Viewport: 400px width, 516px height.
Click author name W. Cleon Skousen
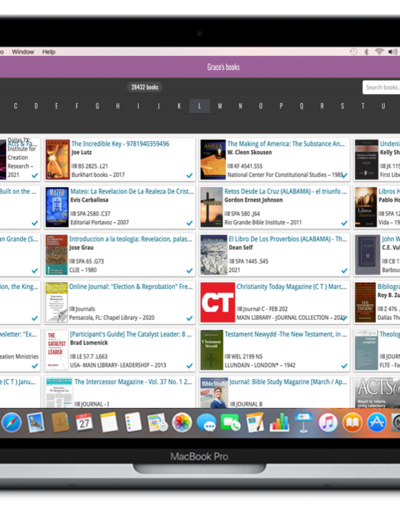(250, 152)
